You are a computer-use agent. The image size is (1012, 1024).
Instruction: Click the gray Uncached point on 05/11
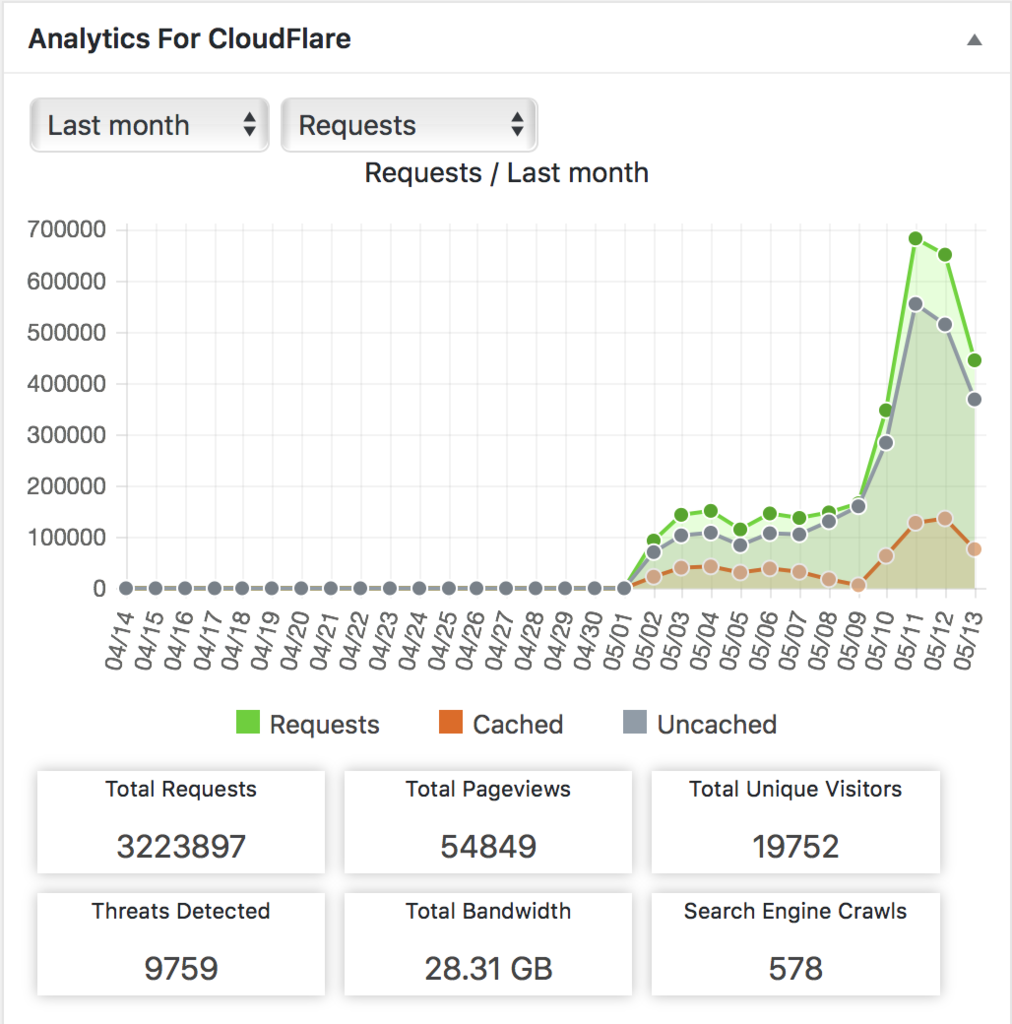click(x=915, y=304)
